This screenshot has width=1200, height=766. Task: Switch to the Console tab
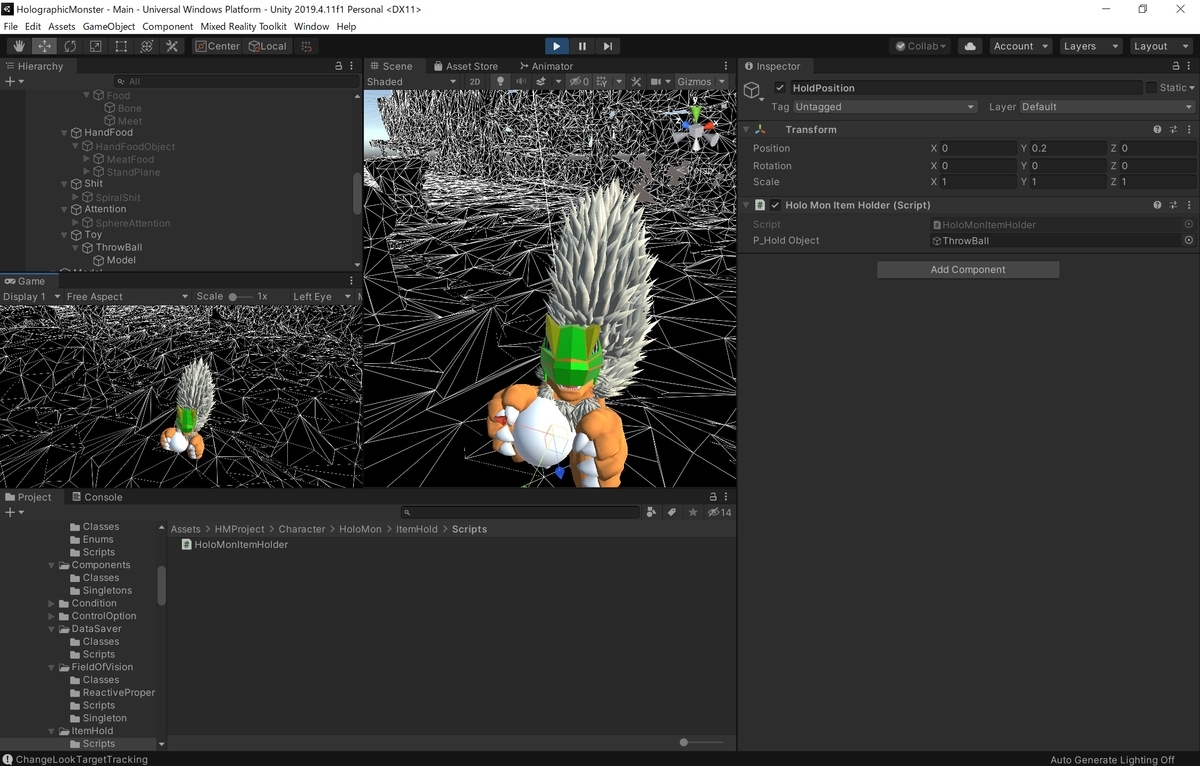(x=96, y=497)
